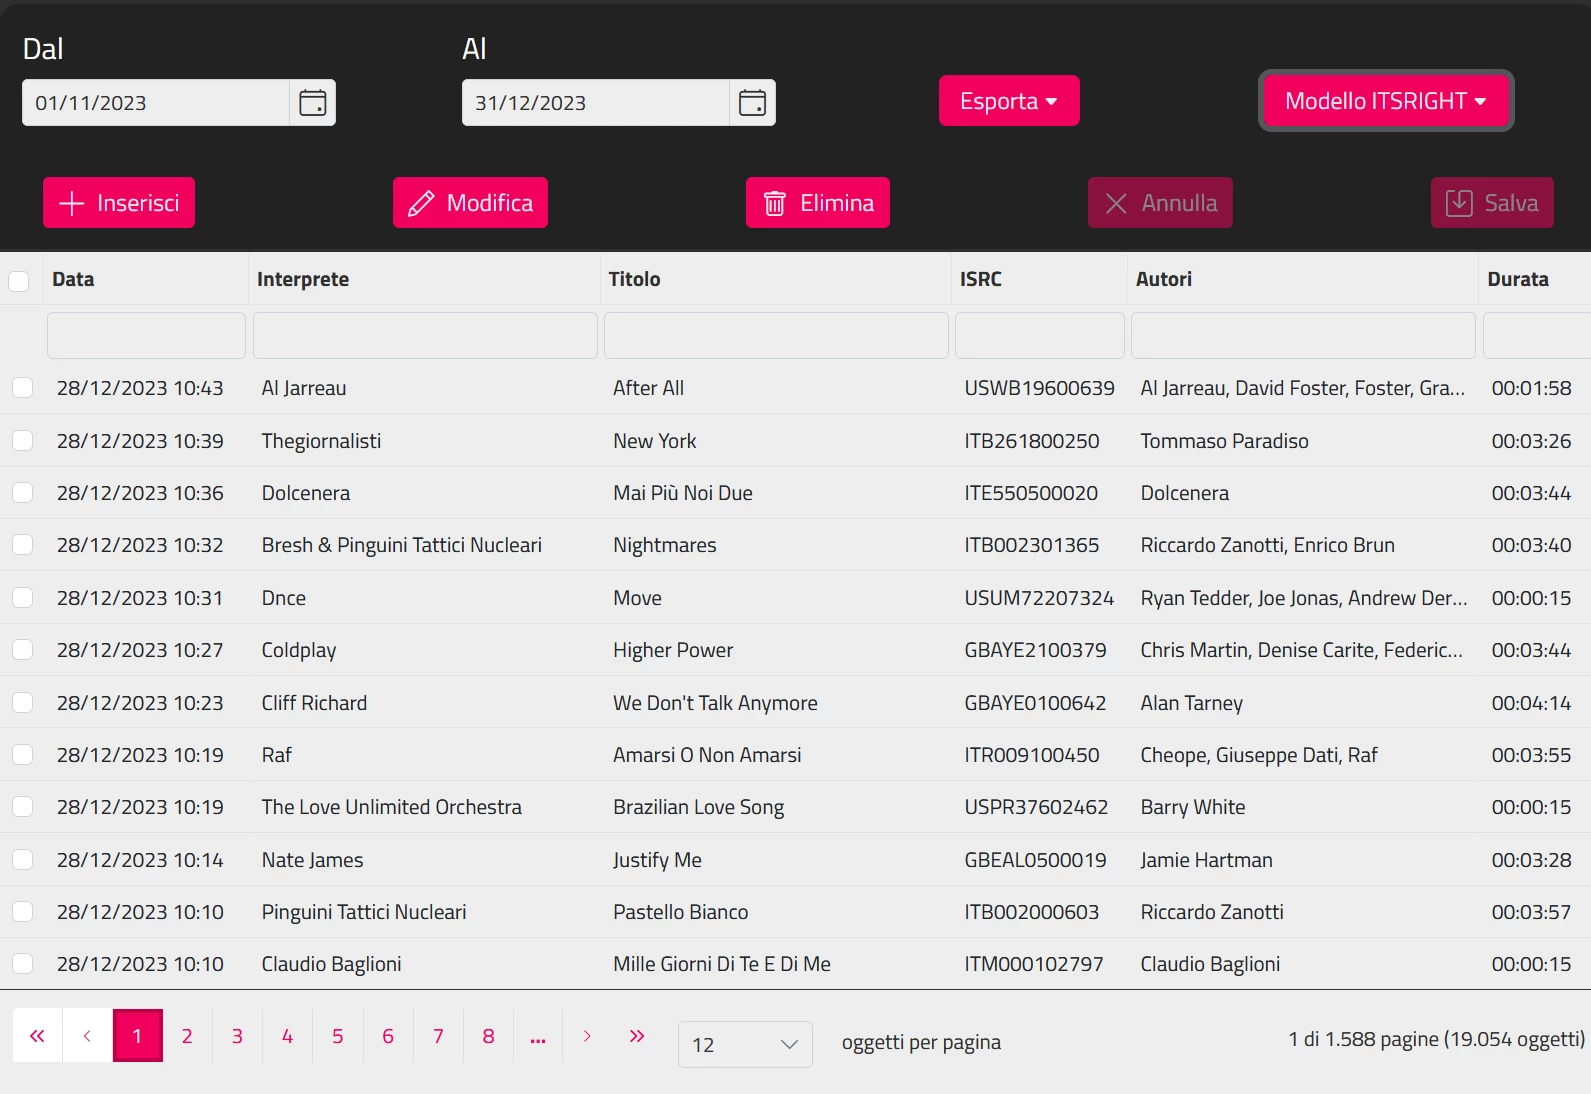Check the Brazilian Love Song row checkbox

click(x=22, y=807)
